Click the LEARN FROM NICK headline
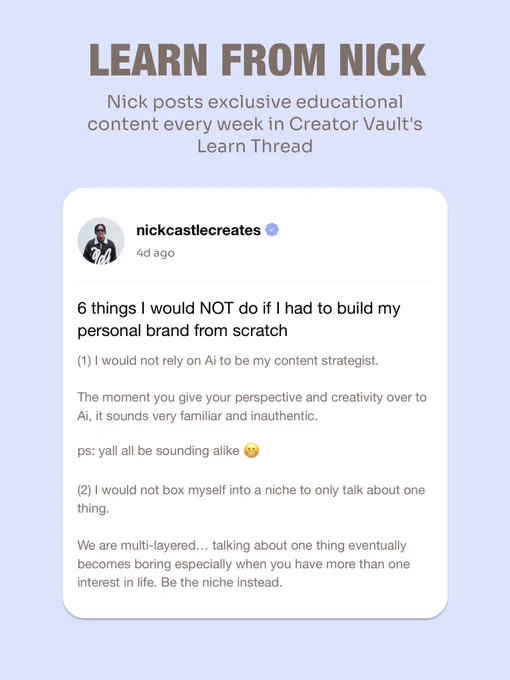The width and height of the screenshot is (510, 680). (258, 60)
